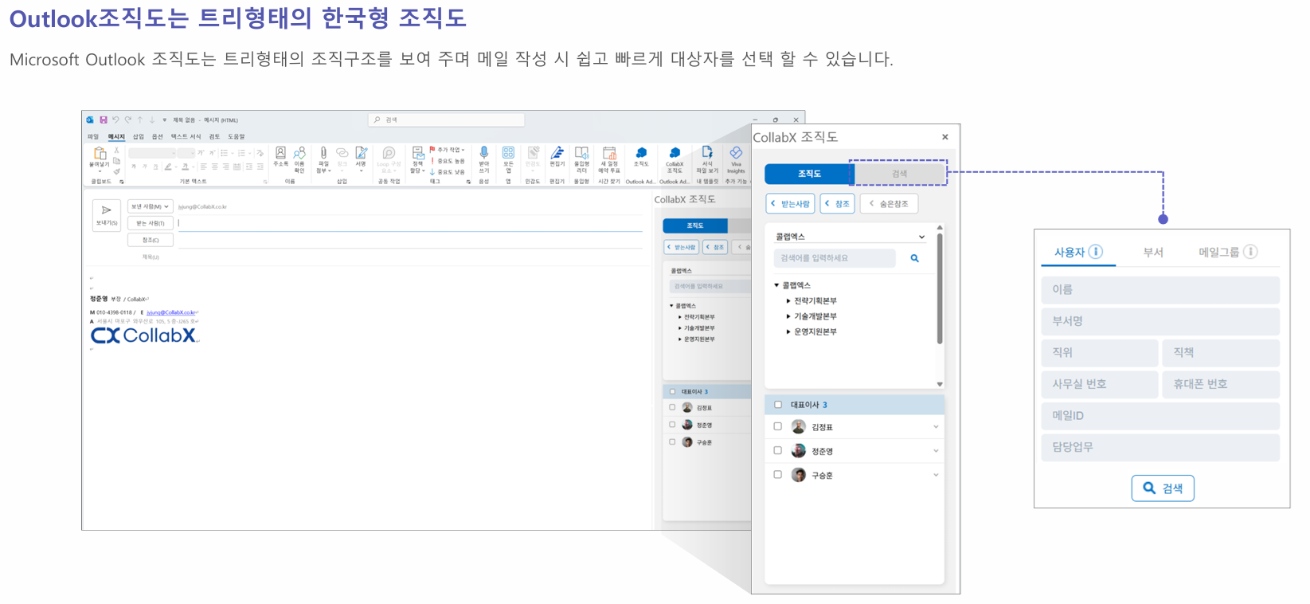Click the attach file (파일 첨부) paperclip icon

pyautogui.click(x=323, y=153)
